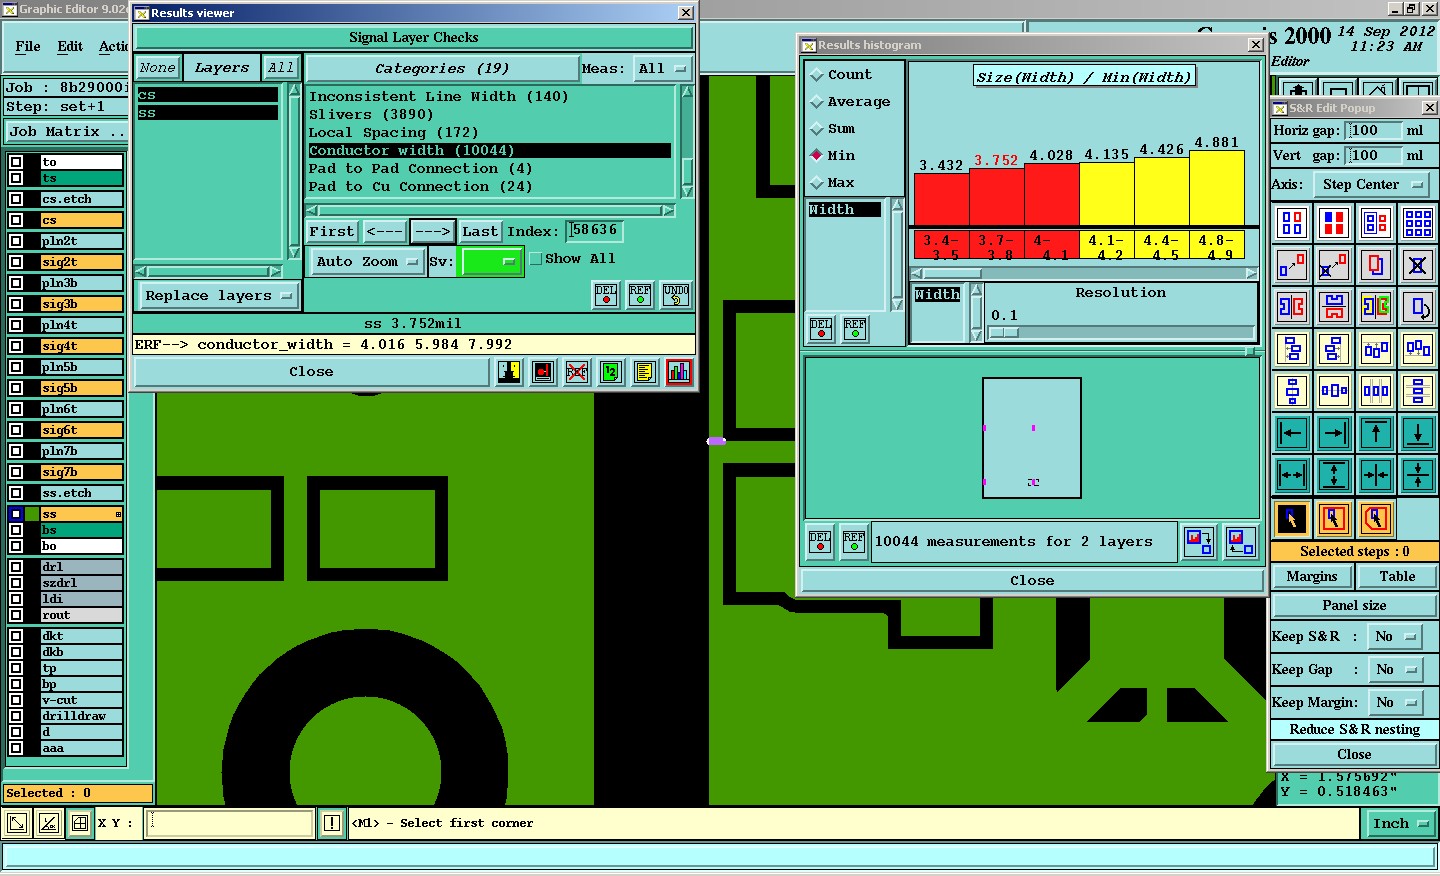Open the Meas: All dropdown
The width and height of the screenshot is (1440, 876).
(x=663, y=68)
